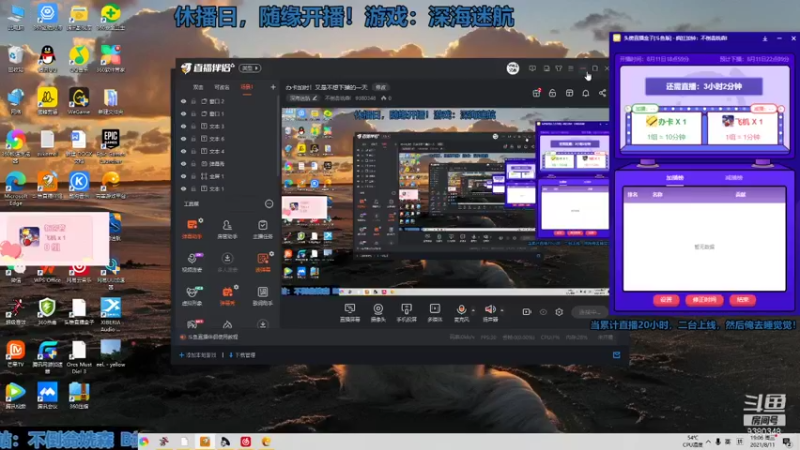Image resolution: width=800 pixels, height=450 pixels.
Task: Open the notification center in taskbar
Action: point(787,441)
